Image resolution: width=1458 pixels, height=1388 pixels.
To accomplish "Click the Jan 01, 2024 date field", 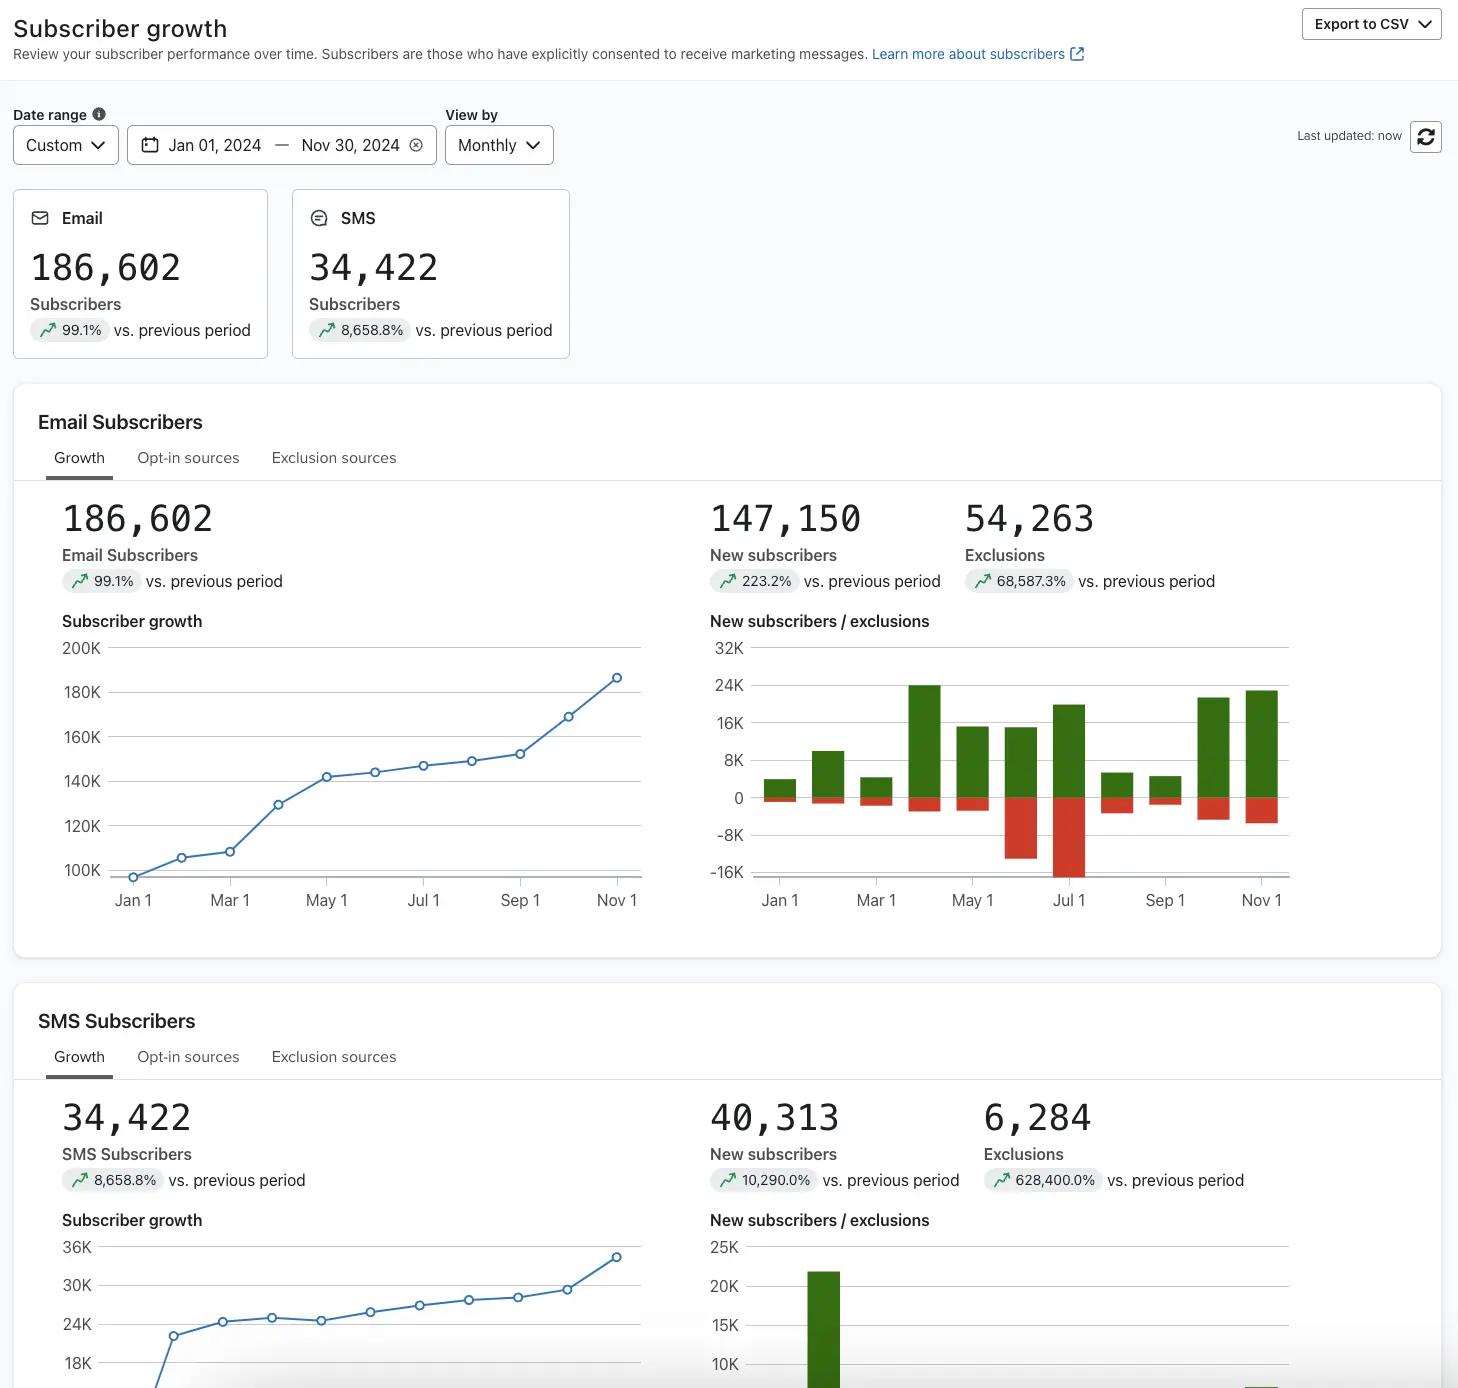I will 213,145.
